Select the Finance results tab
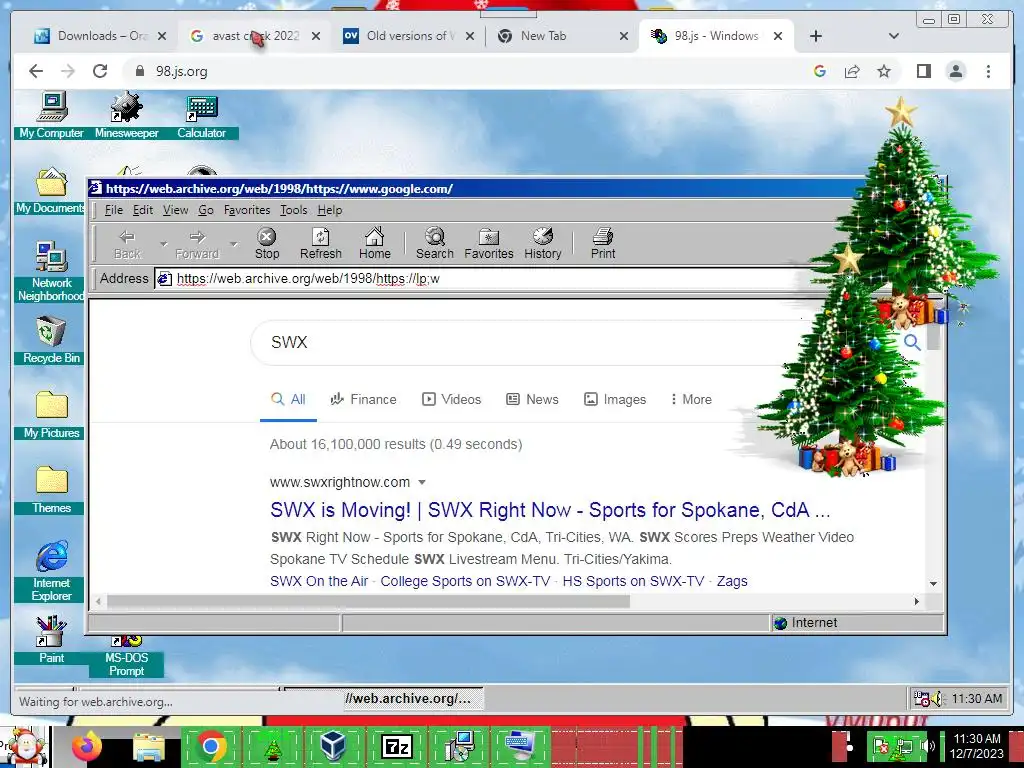 pyautogui.click(x=364, y=400)
